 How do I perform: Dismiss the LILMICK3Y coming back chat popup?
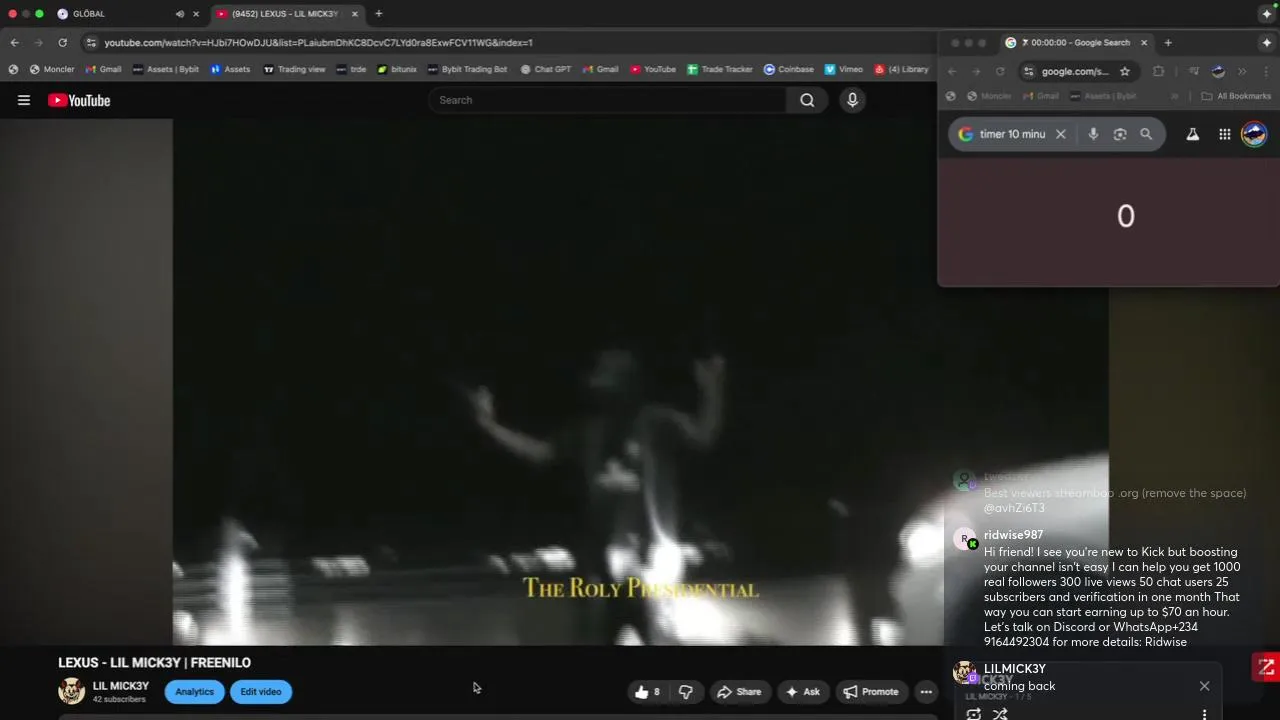tap(1204, 686)
